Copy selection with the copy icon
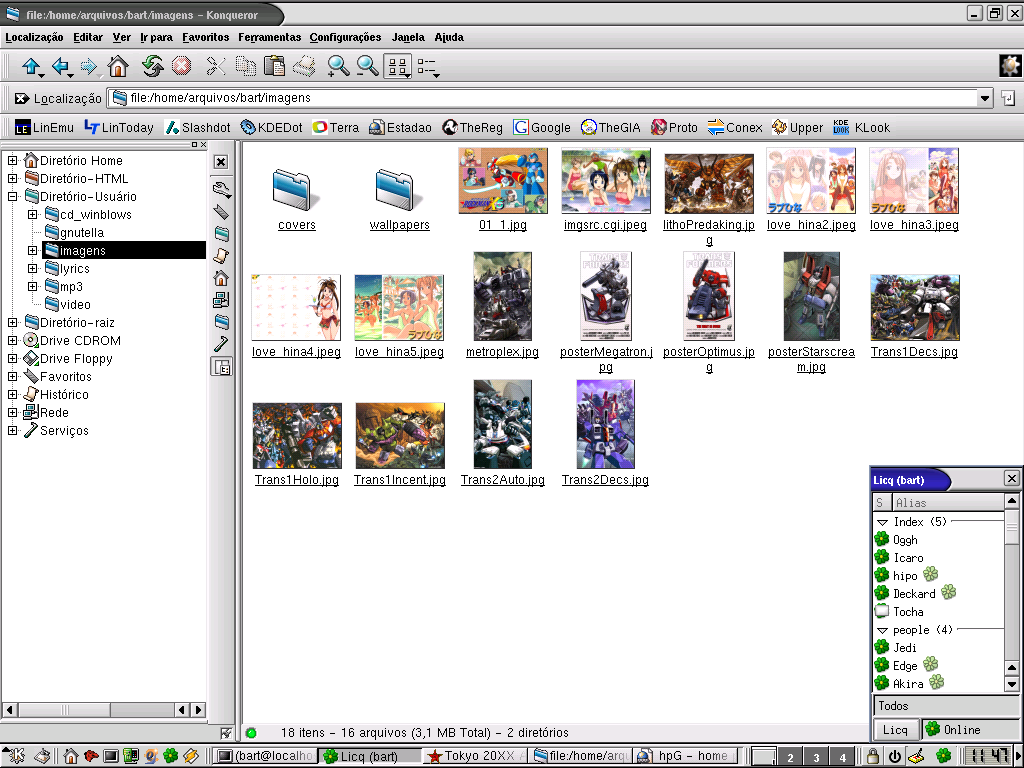The image size is (1024, 768). [x=246, y=66]
